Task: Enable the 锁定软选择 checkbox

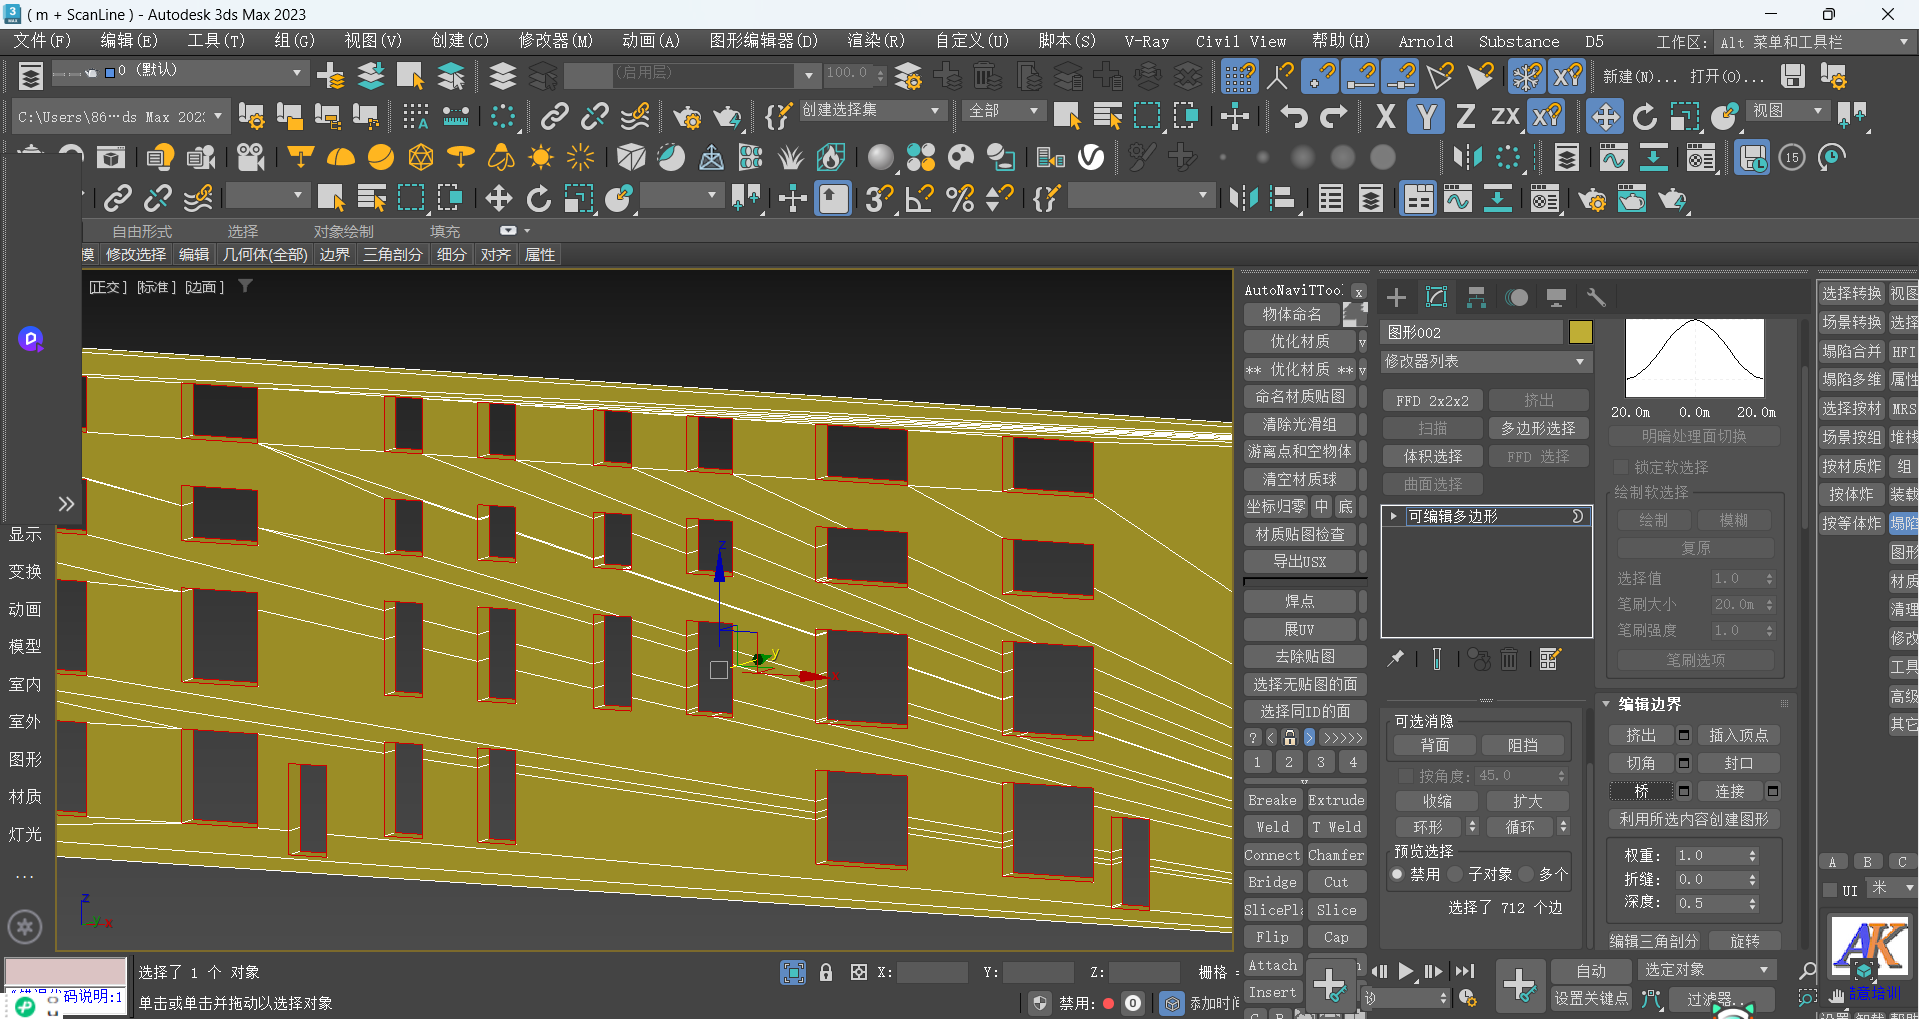Action: [x=1621, y=467]
